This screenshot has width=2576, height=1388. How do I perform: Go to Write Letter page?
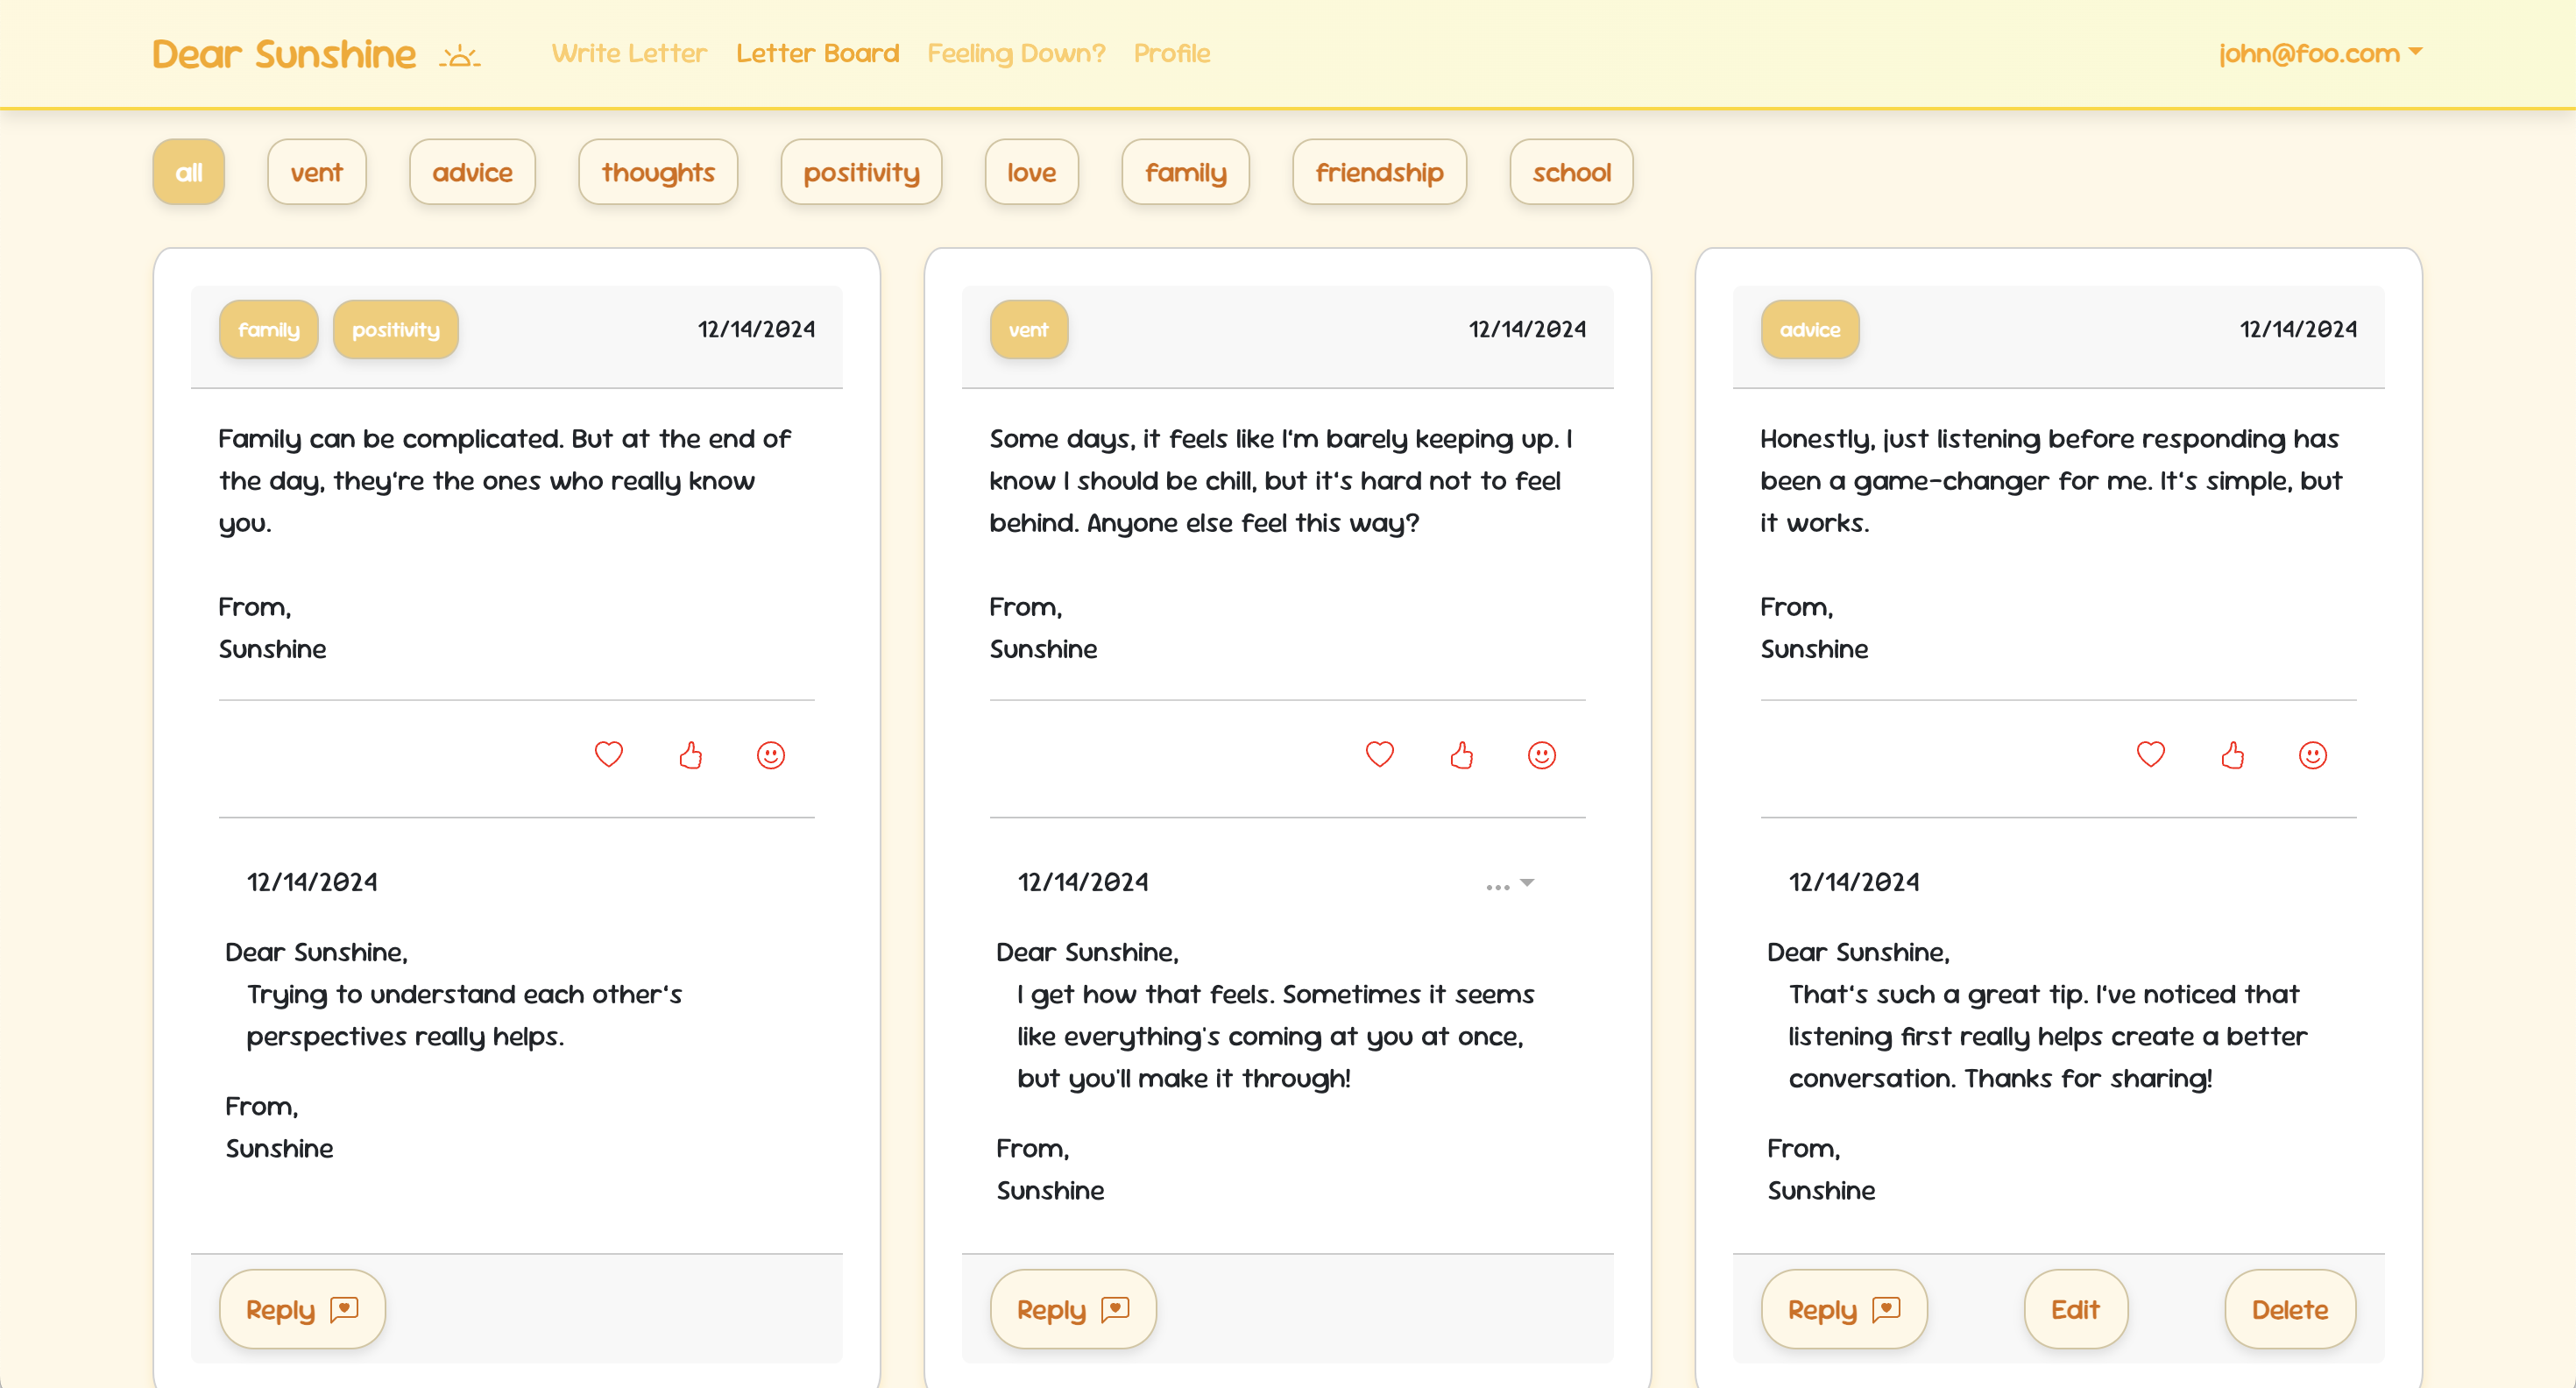(x=629, y=53)
